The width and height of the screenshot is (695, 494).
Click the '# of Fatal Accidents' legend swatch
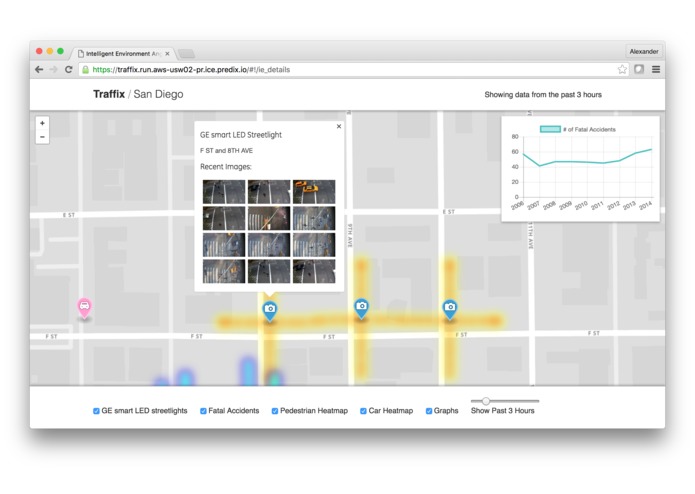pos(550,129)
